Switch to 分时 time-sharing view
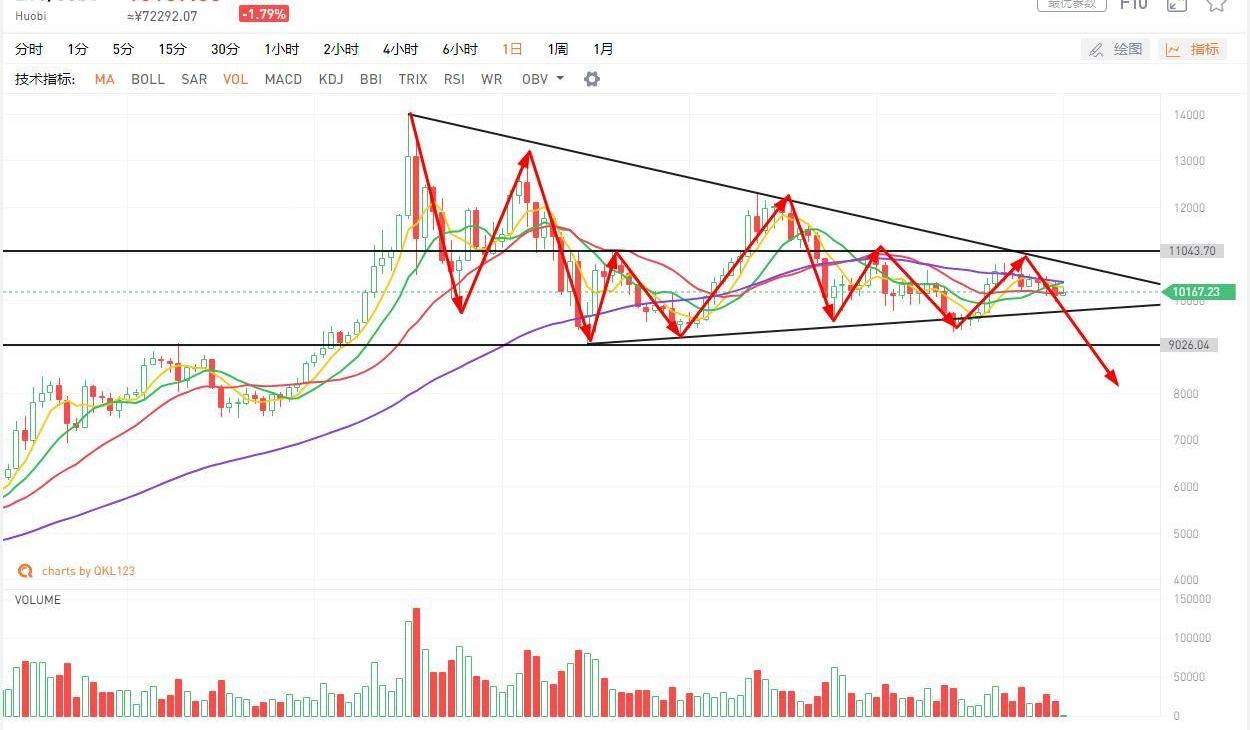This screenshot has height=730, width=1250. click(x=29, y=49)
